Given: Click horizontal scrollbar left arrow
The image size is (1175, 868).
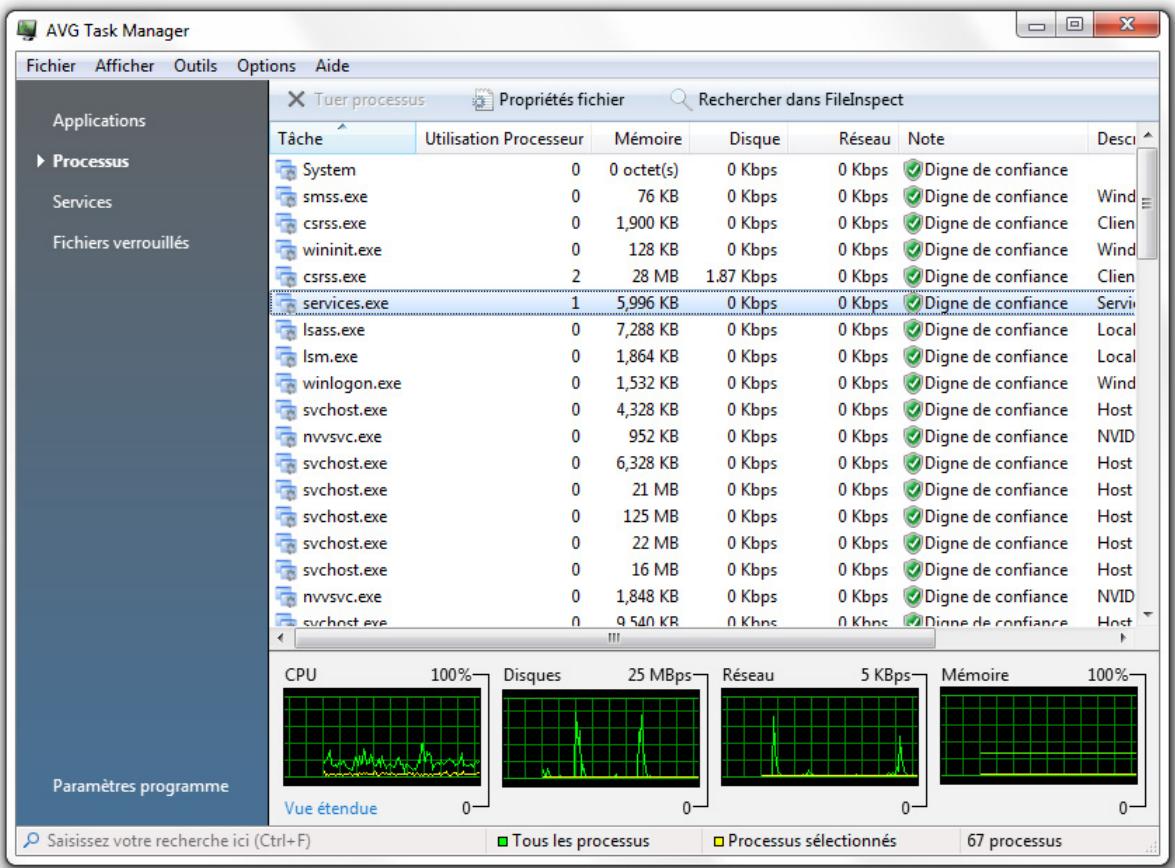Looking at the screenshot, I should pyautogui.click(x=281, y=639).
